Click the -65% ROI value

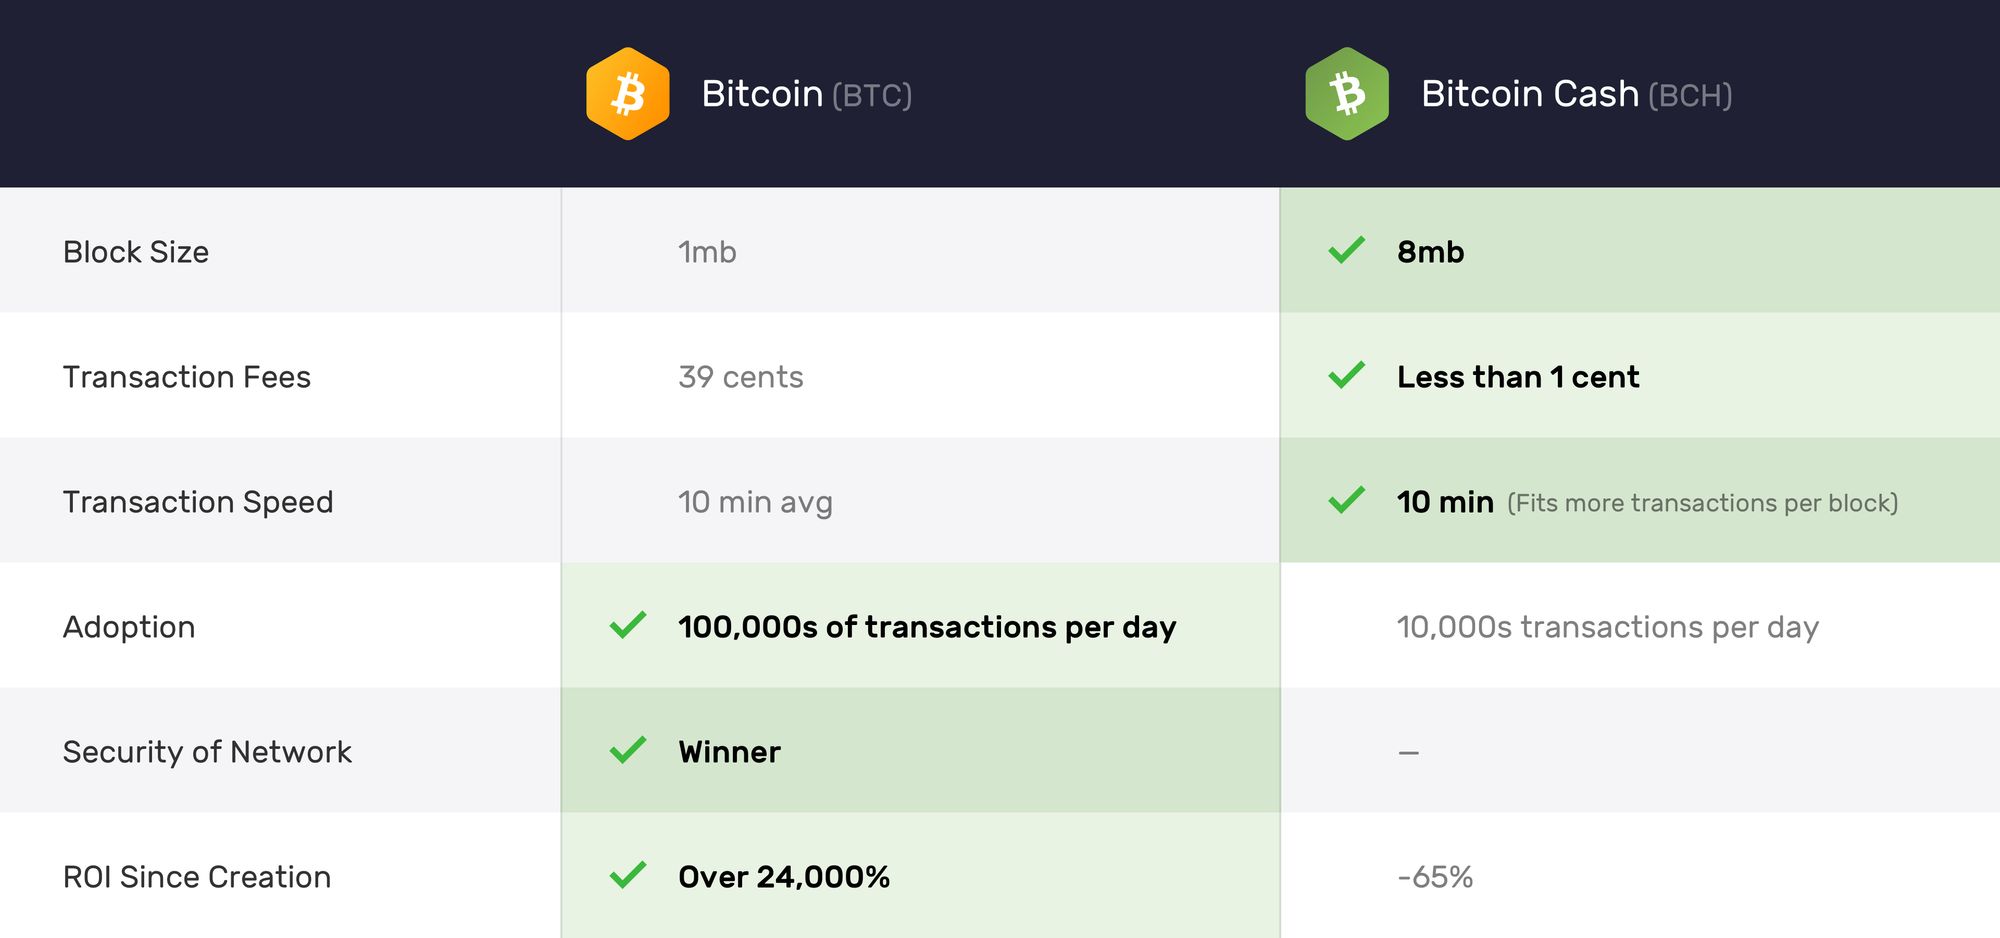click(1435, 877)
